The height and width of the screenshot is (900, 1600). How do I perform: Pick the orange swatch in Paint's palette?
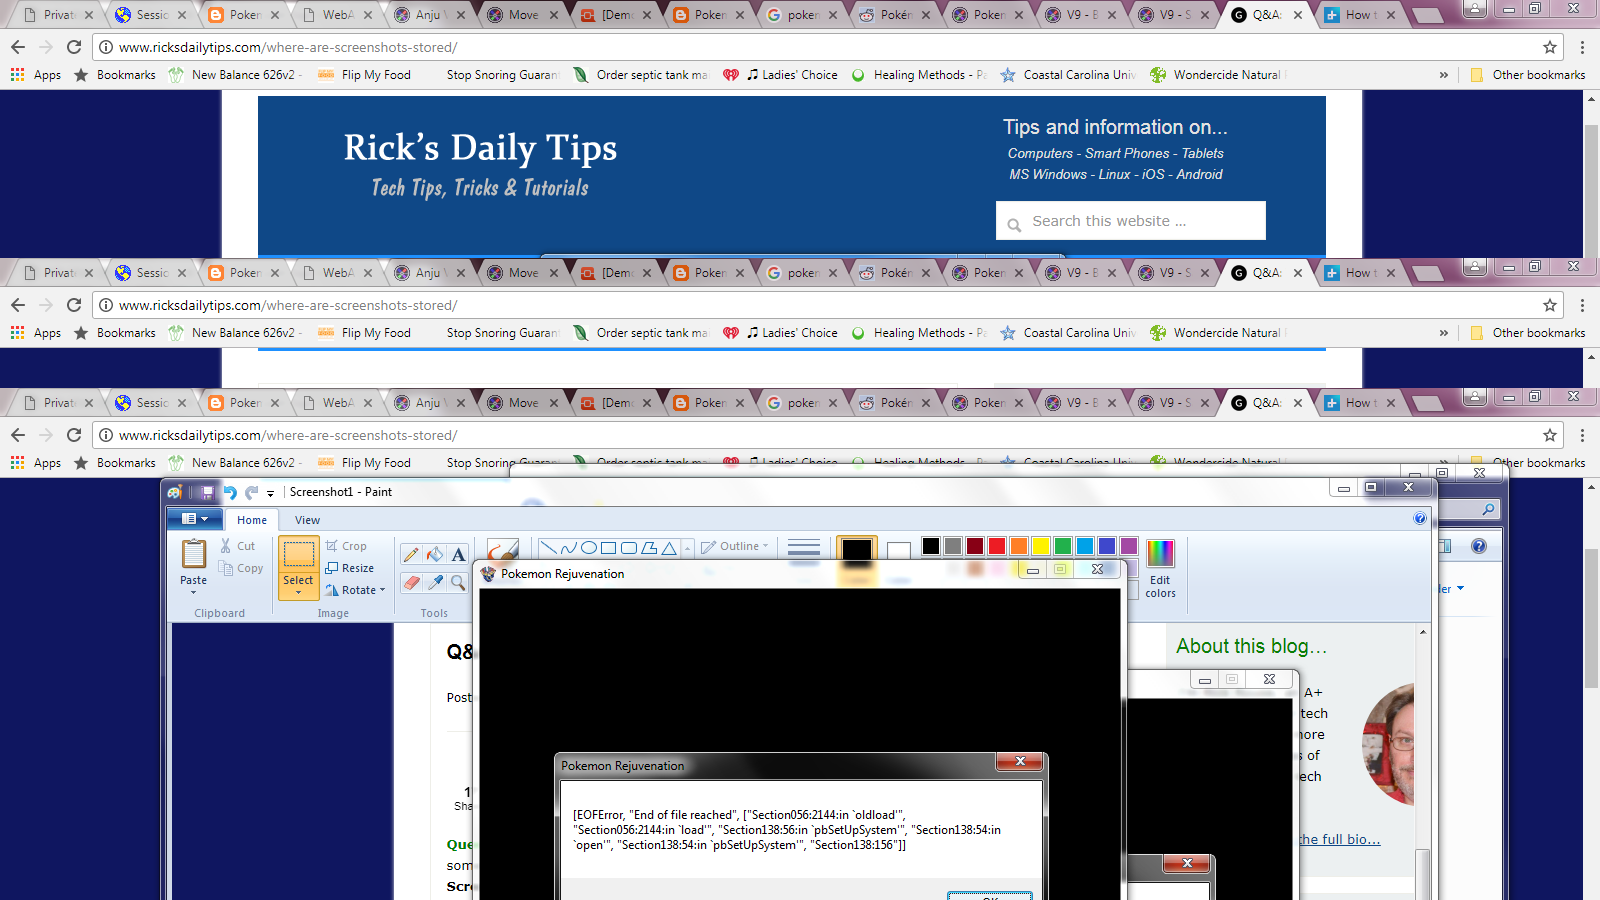pos(1019,545)
